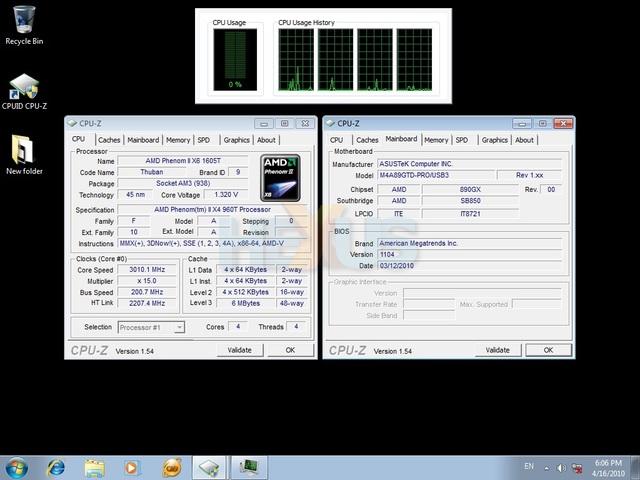Click the Level 3 cache value '6 MBytes'
Screen dimensions: 640x480
[246, 303]
